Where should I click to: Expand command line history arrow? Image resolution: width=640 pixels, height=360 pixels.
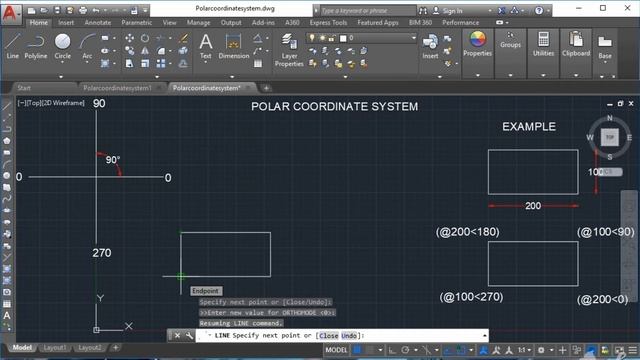point(484,336)
